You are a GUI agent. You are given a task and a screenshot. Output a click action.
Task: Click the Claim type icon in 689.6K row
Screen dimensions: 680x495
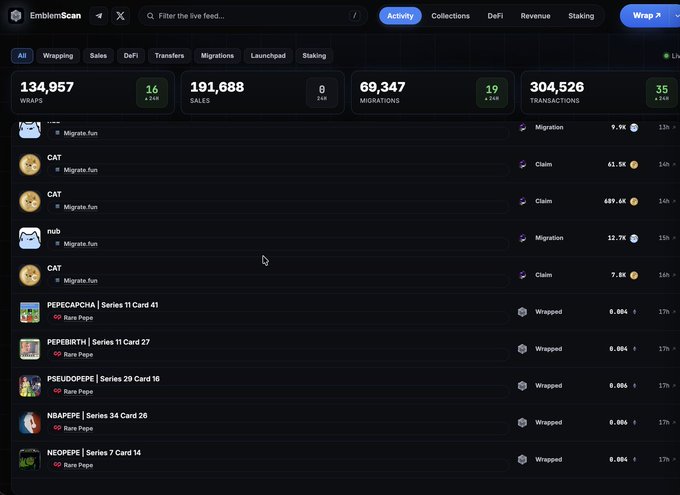523,201
